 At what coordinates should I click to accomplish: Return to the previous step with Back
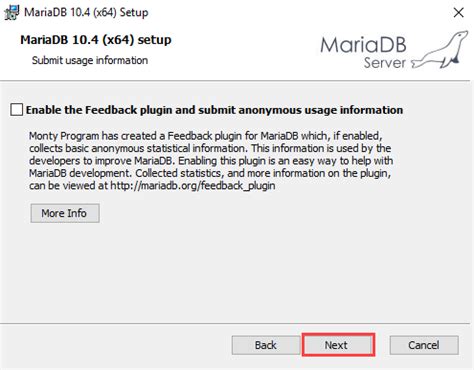pyautogui.click(x=266, y=345)
